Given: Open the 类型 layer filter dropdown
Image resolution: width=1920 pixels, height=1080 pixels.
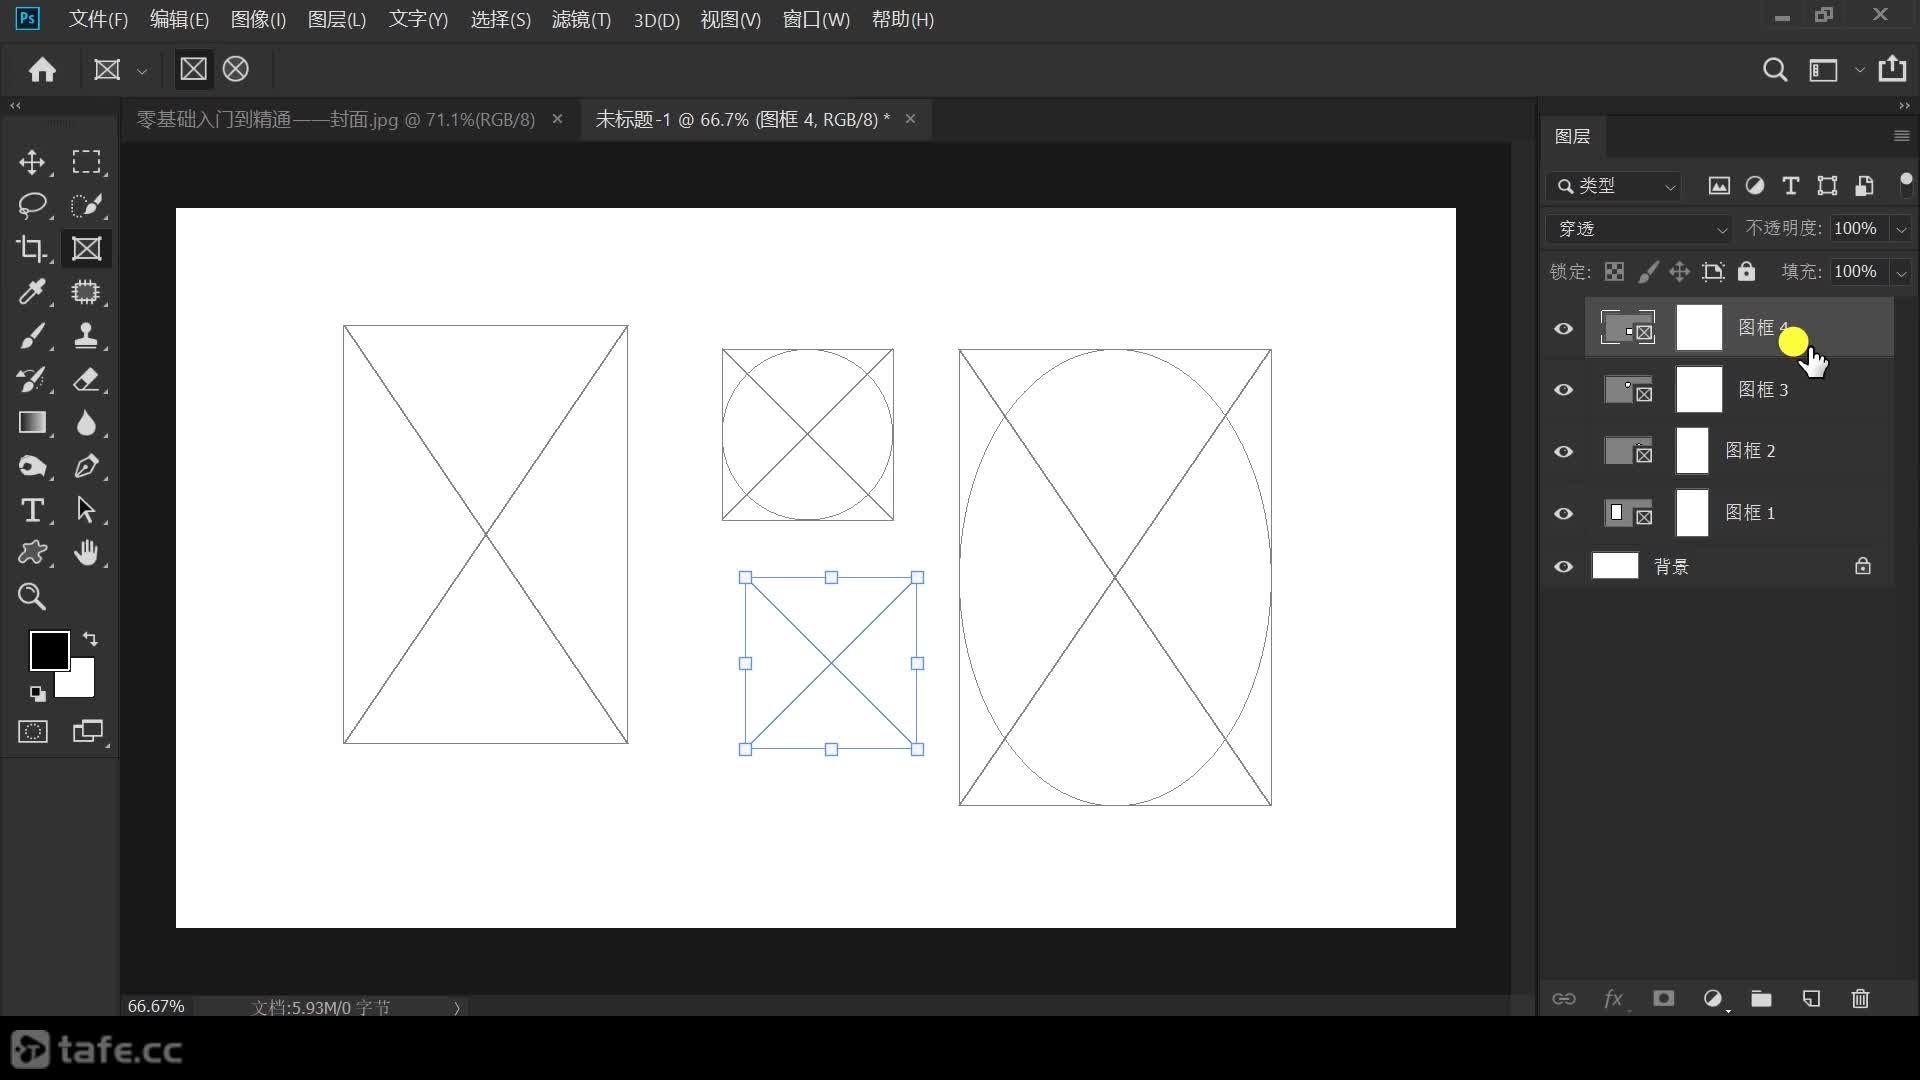Looking at the screenshot, I should (1614, 186).
